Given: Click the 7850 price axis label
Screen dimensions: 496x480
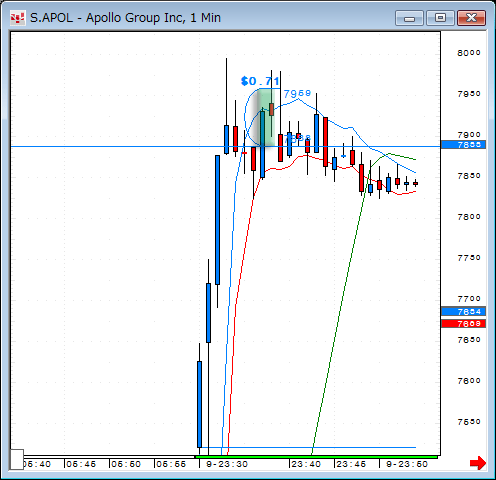Looking at the screenshot, I should pyautogui.click(x=469, y=176).
